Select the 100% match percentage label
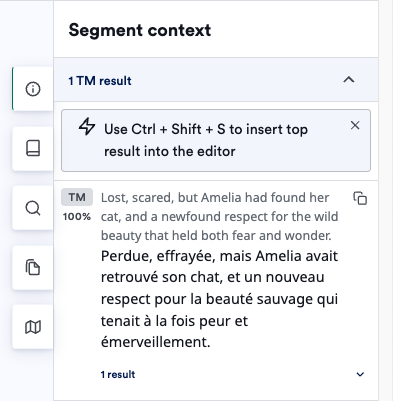 coord(77,217)
